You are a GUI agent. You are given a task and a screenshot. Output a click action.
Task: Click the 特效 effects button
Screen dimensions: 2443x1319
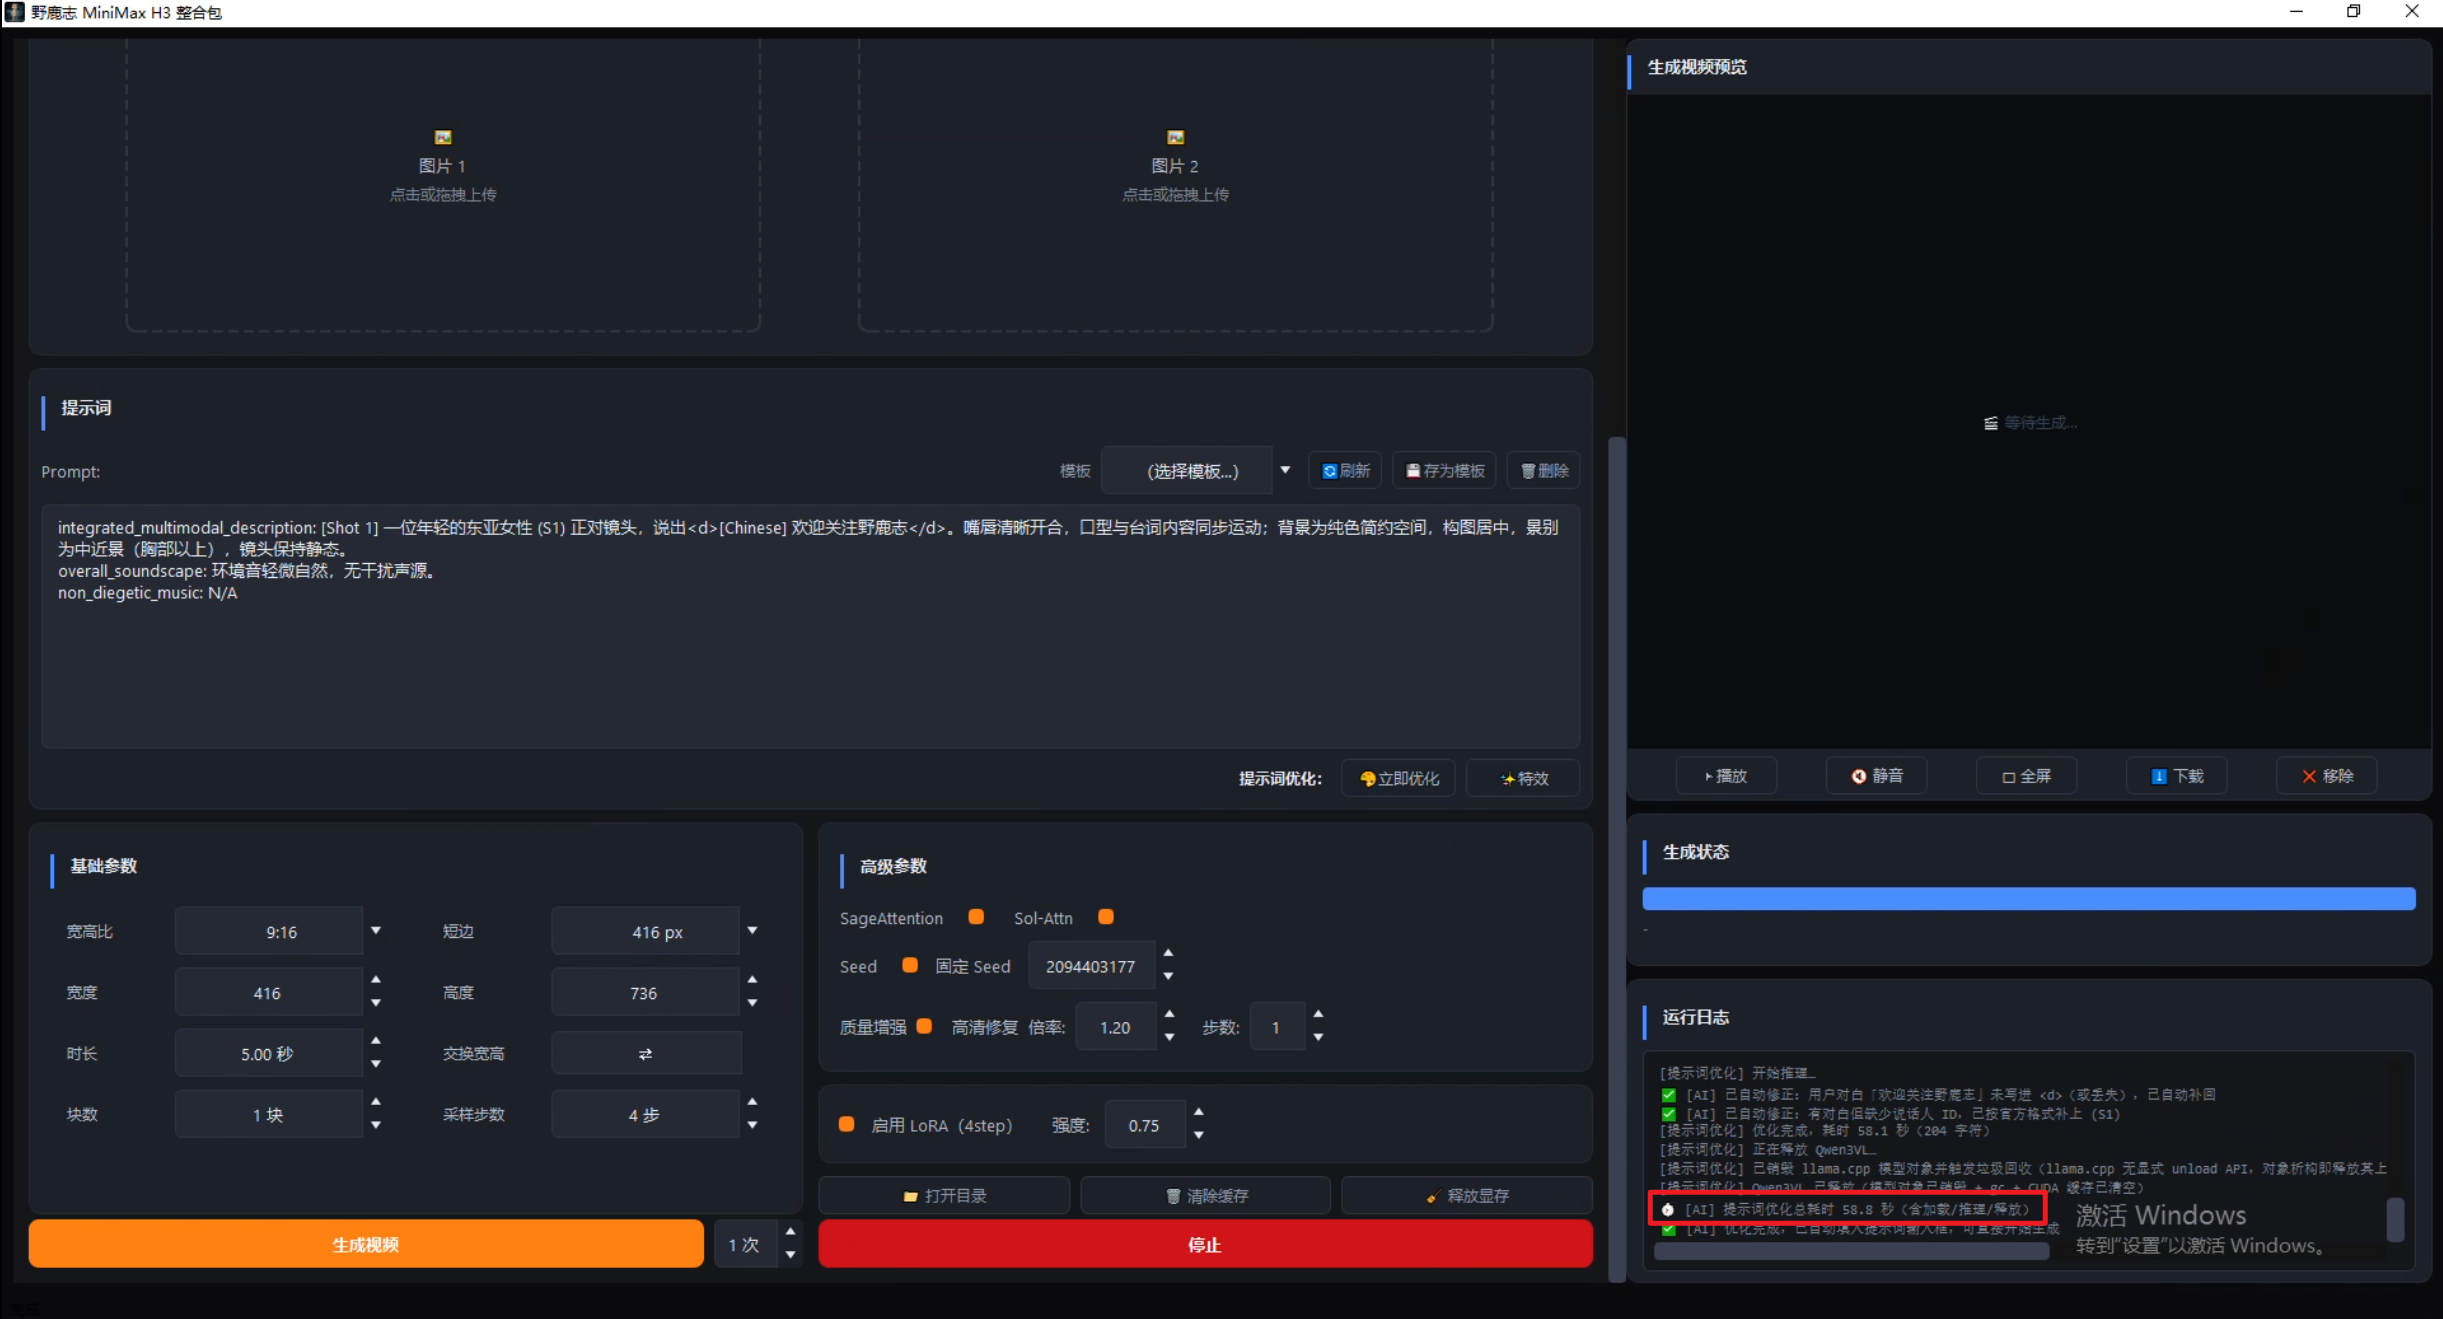coord(1524,778)
